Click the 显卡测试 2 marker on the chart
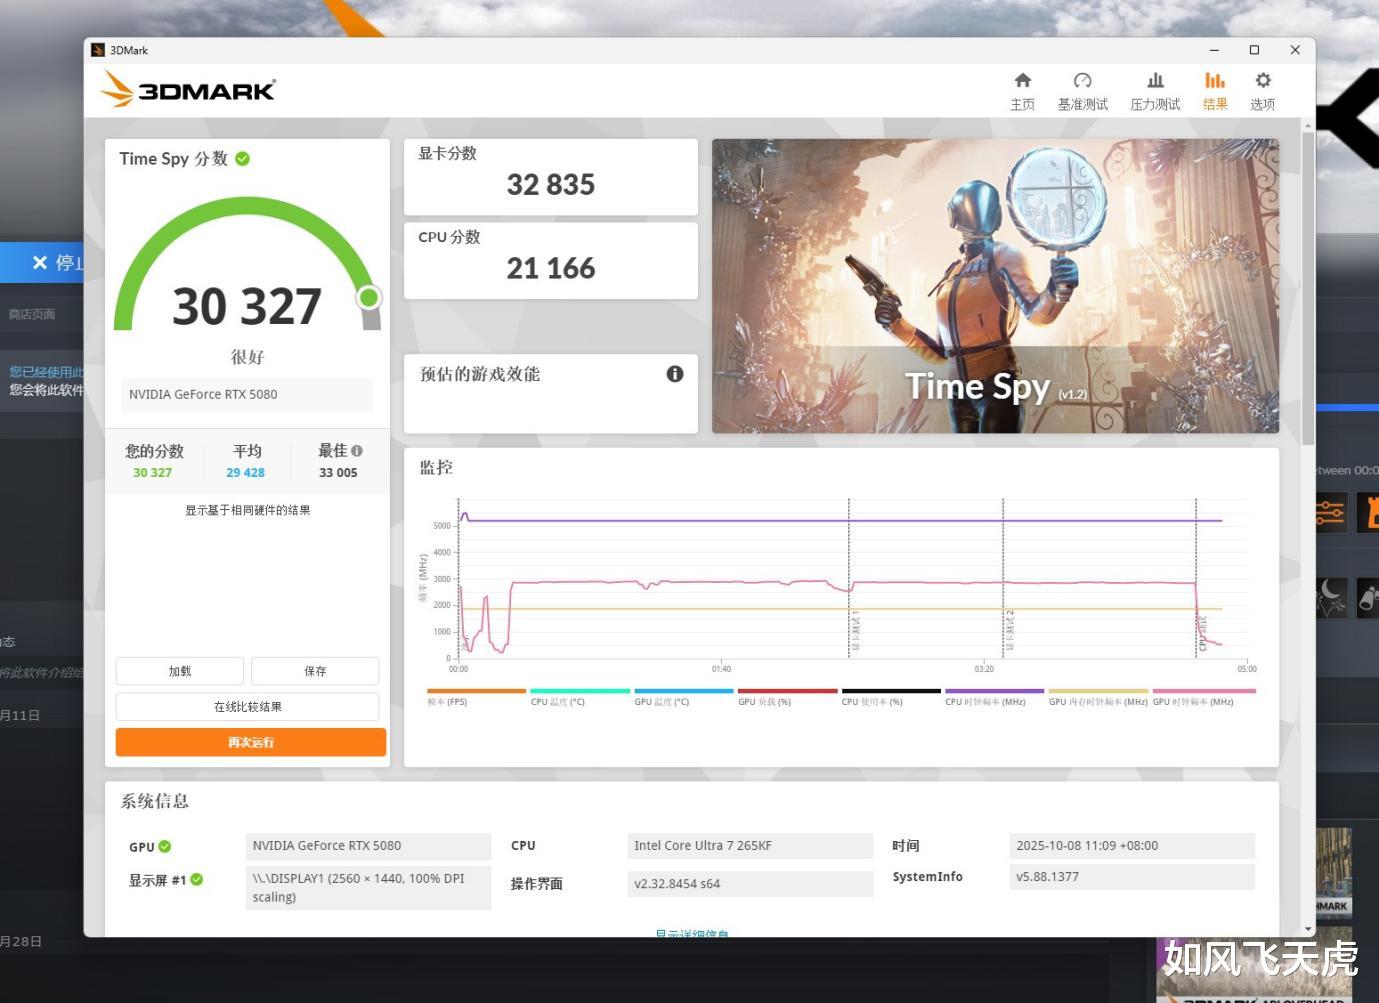Screen dimensions: 1379x1003 tap(1010, 631)
